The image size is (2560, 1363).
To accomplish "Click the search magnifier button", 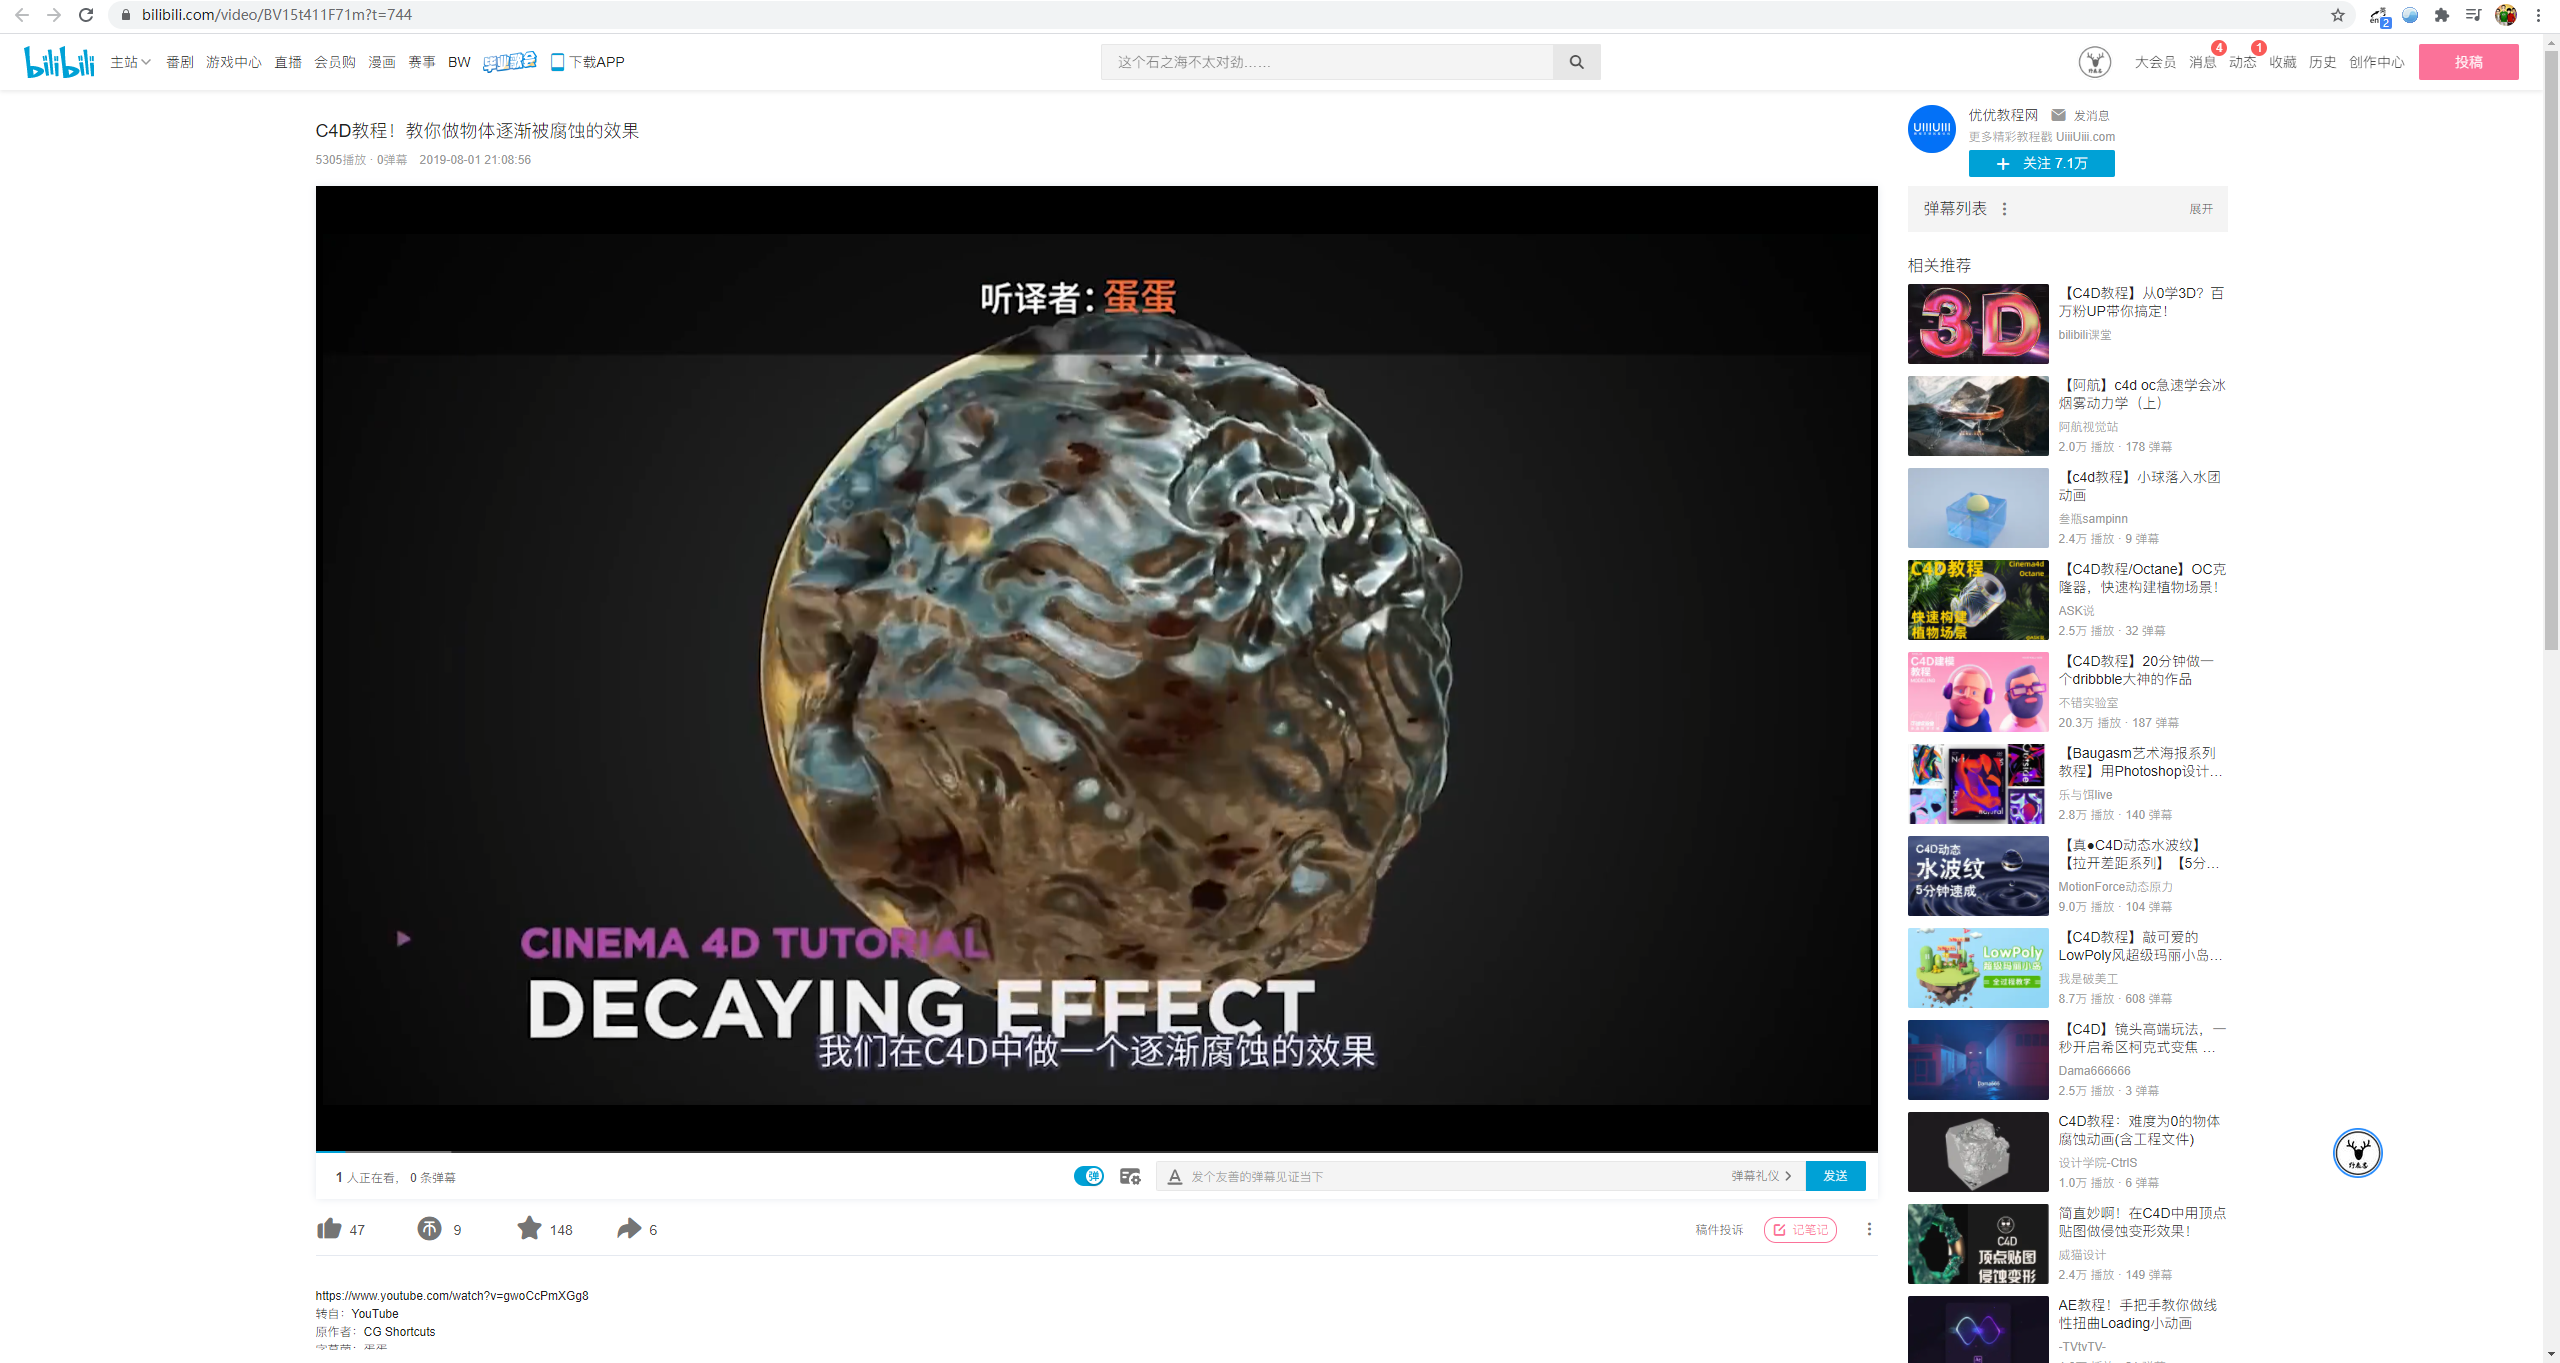I will coord(1576,62).
